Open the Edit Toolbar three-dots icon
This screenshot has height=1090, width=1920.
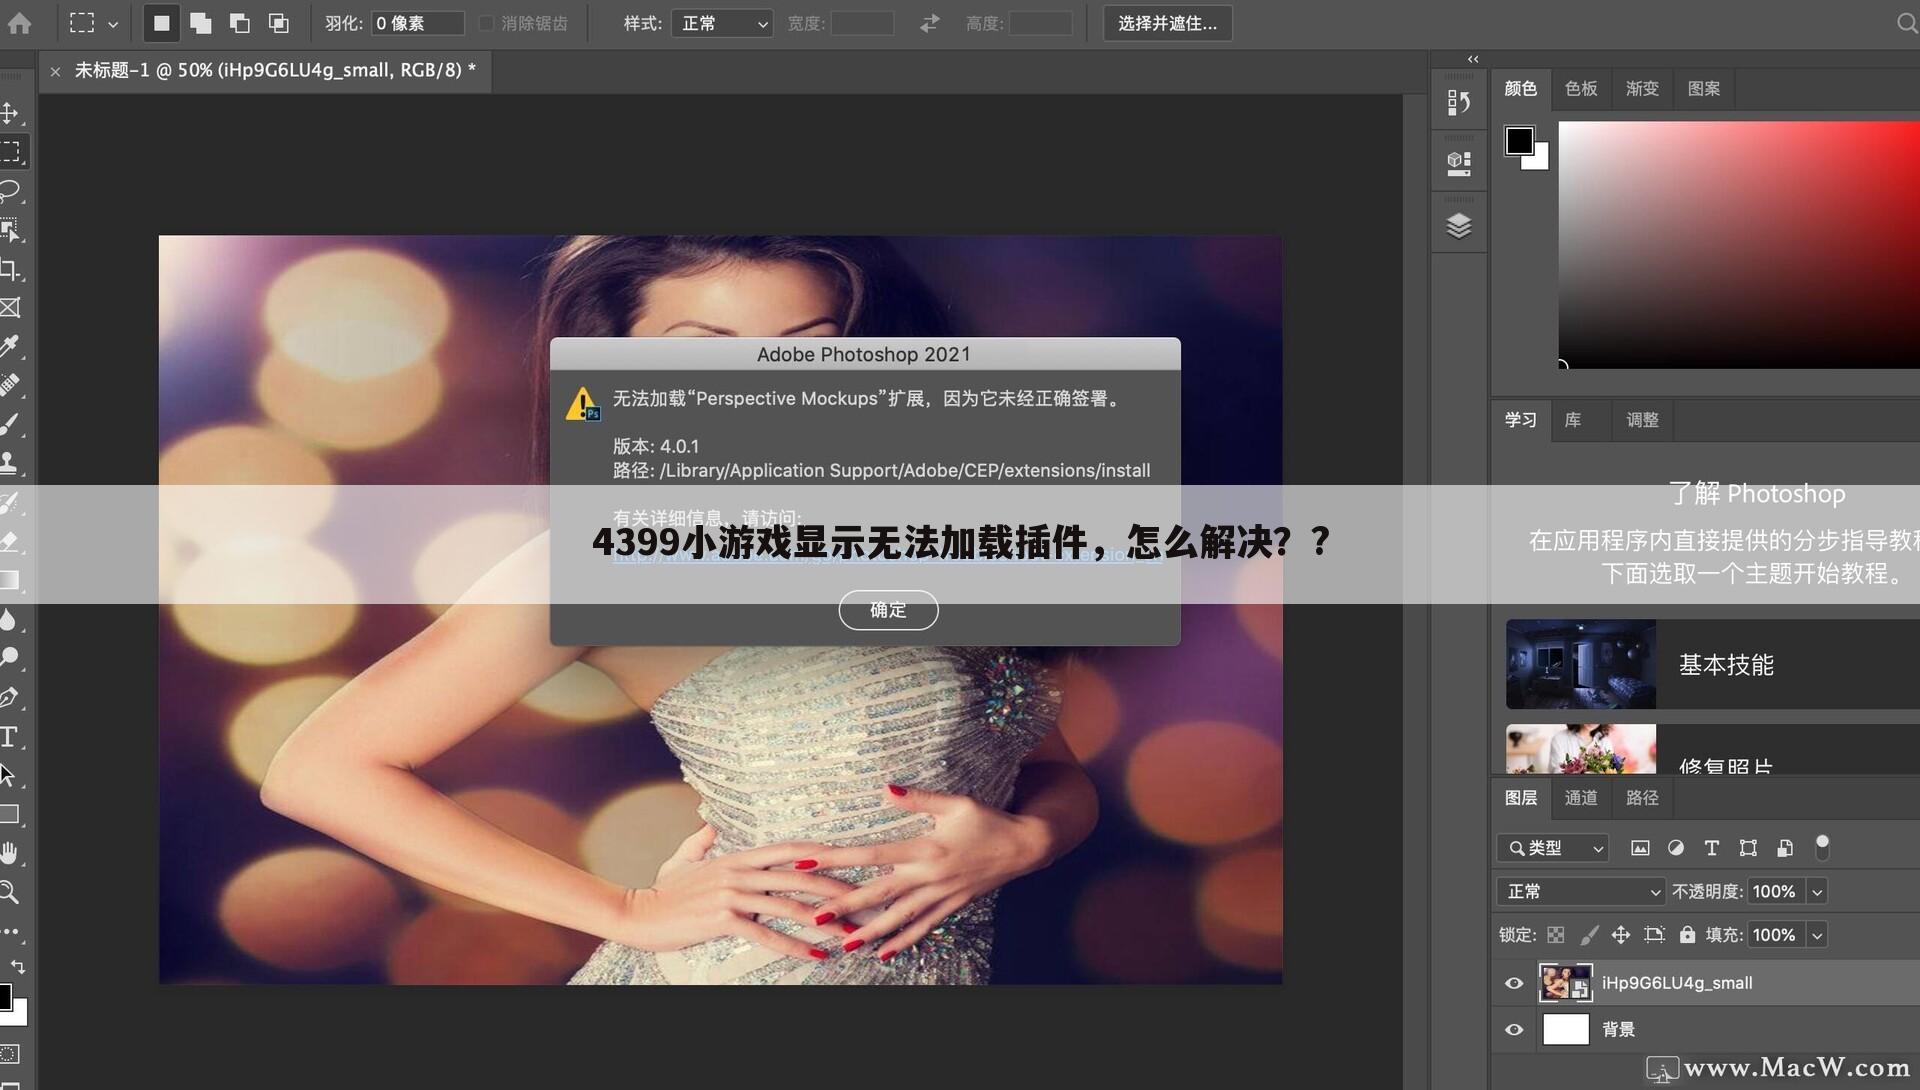point(10,931)
